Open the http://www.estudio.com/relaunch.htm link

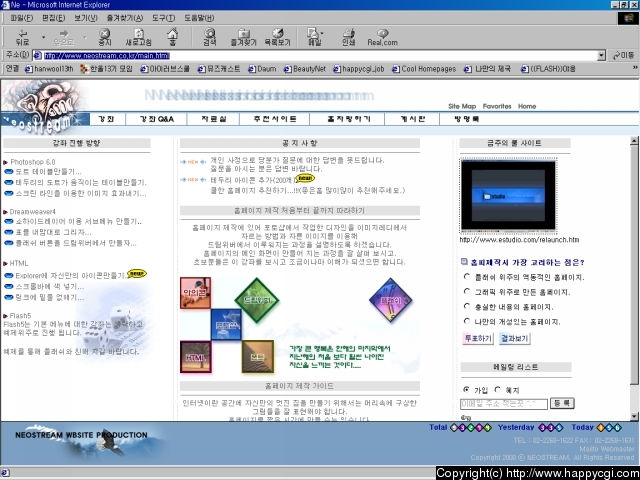click(519, 240)
